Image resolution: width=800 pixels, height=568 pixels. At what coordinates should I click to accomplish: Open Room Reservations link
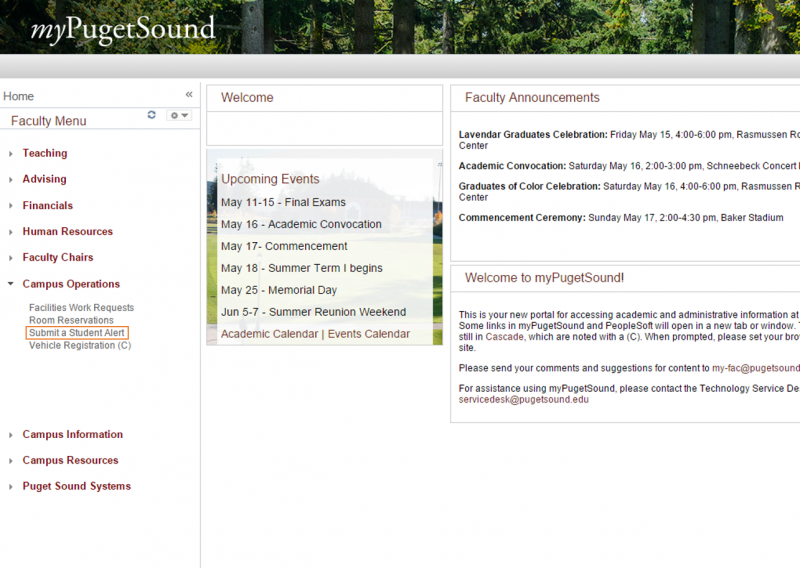pos(71,320)
